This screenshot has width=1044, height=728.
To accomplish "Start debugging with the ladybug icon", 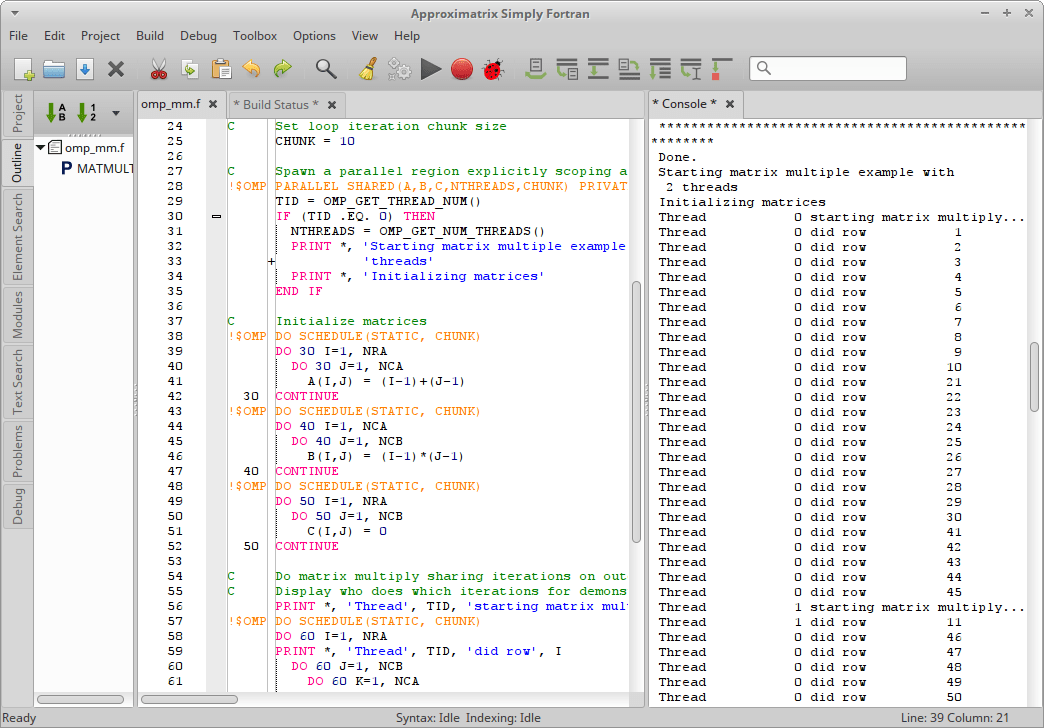I will click(493, 69).
